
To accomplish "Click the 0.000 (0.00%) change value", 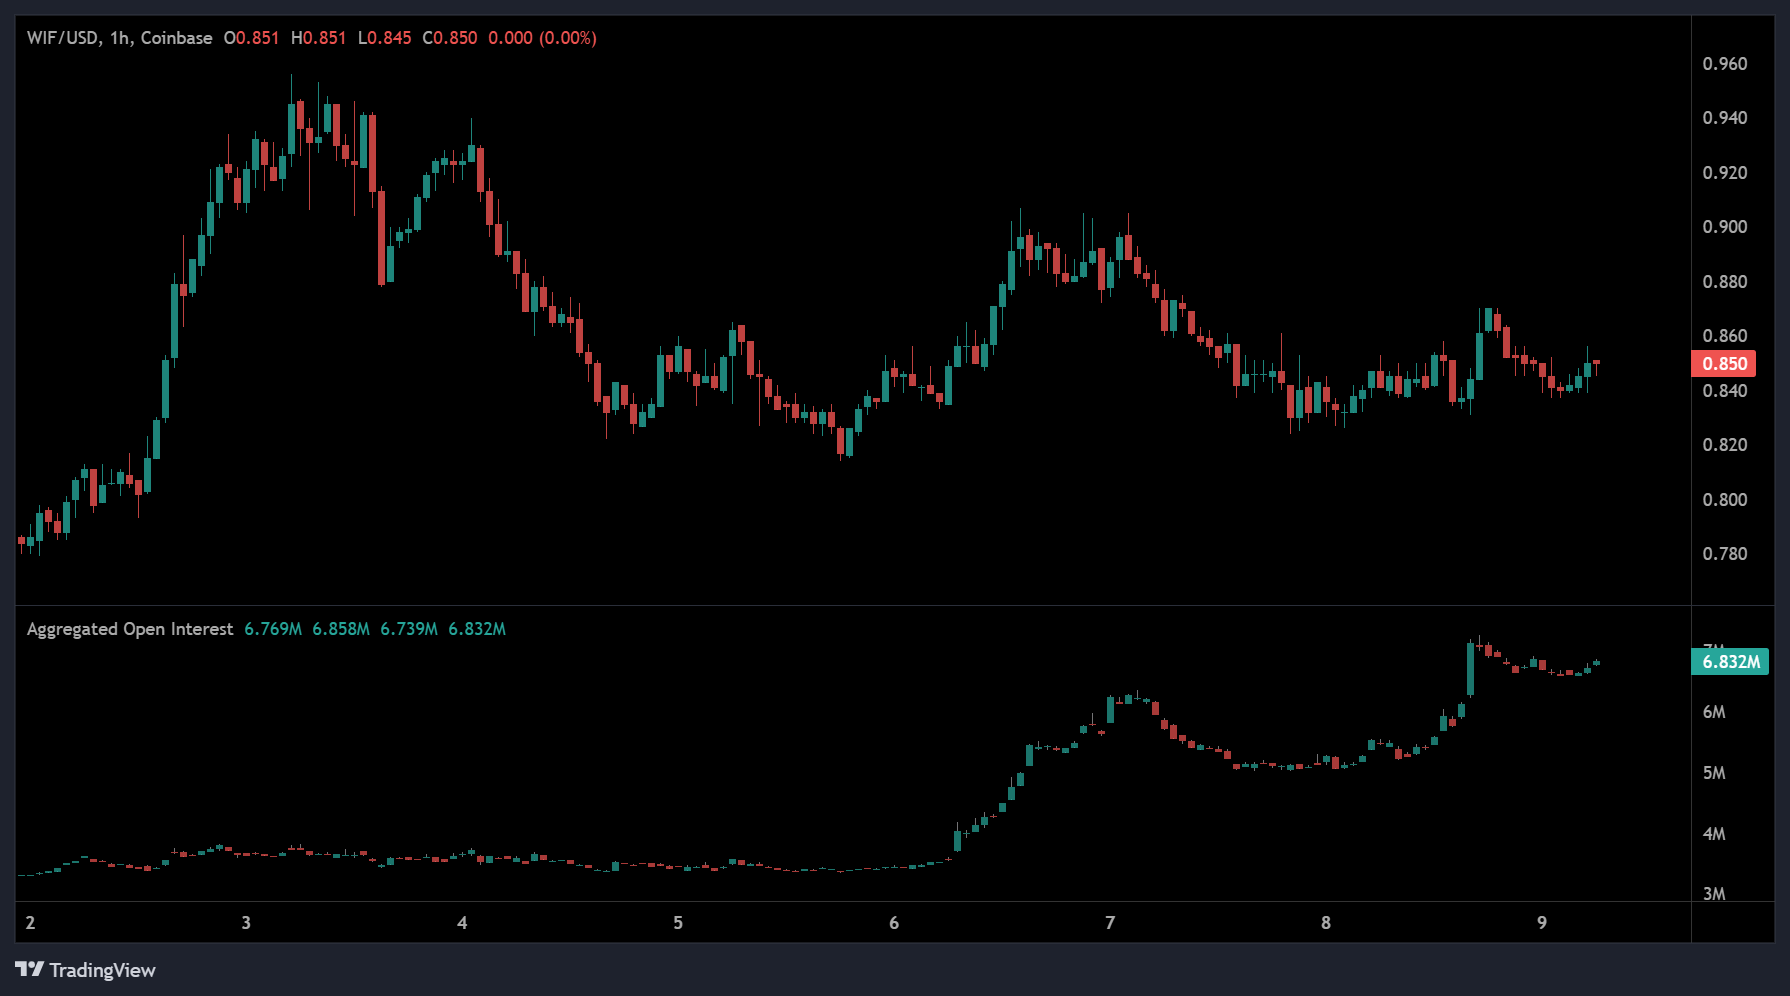I will click(x=542, y=38).
